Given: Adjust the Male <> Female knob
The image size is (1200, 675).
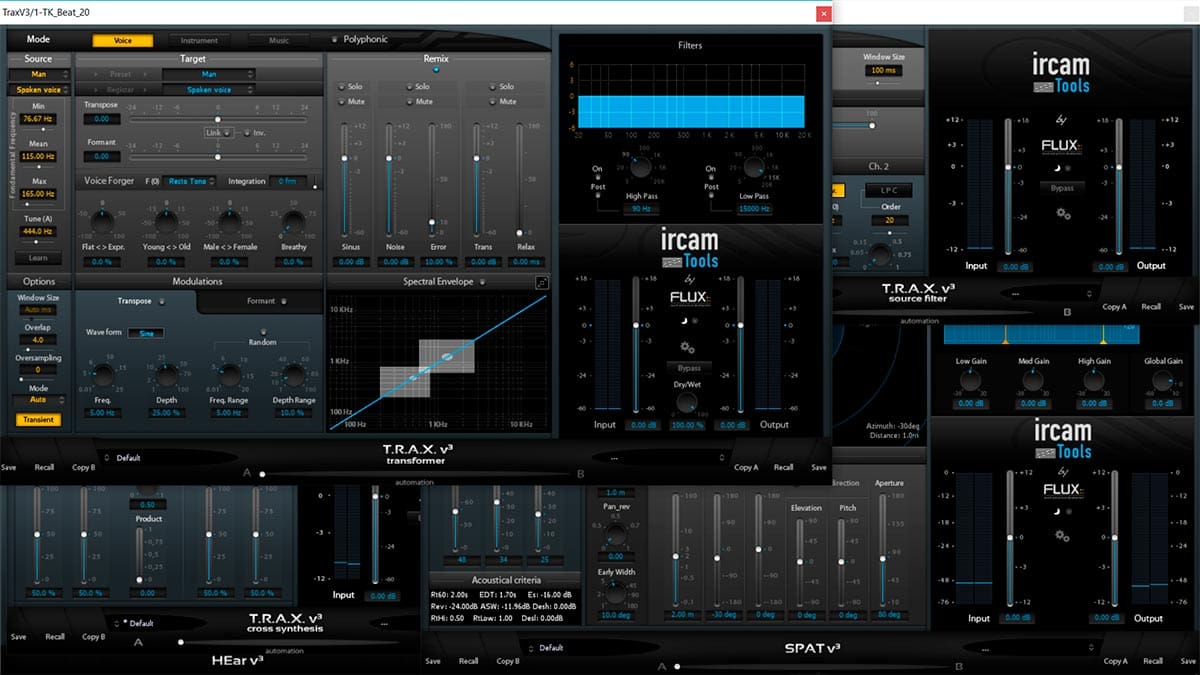Looking at the screenshot, I should (x=229, y=222).
